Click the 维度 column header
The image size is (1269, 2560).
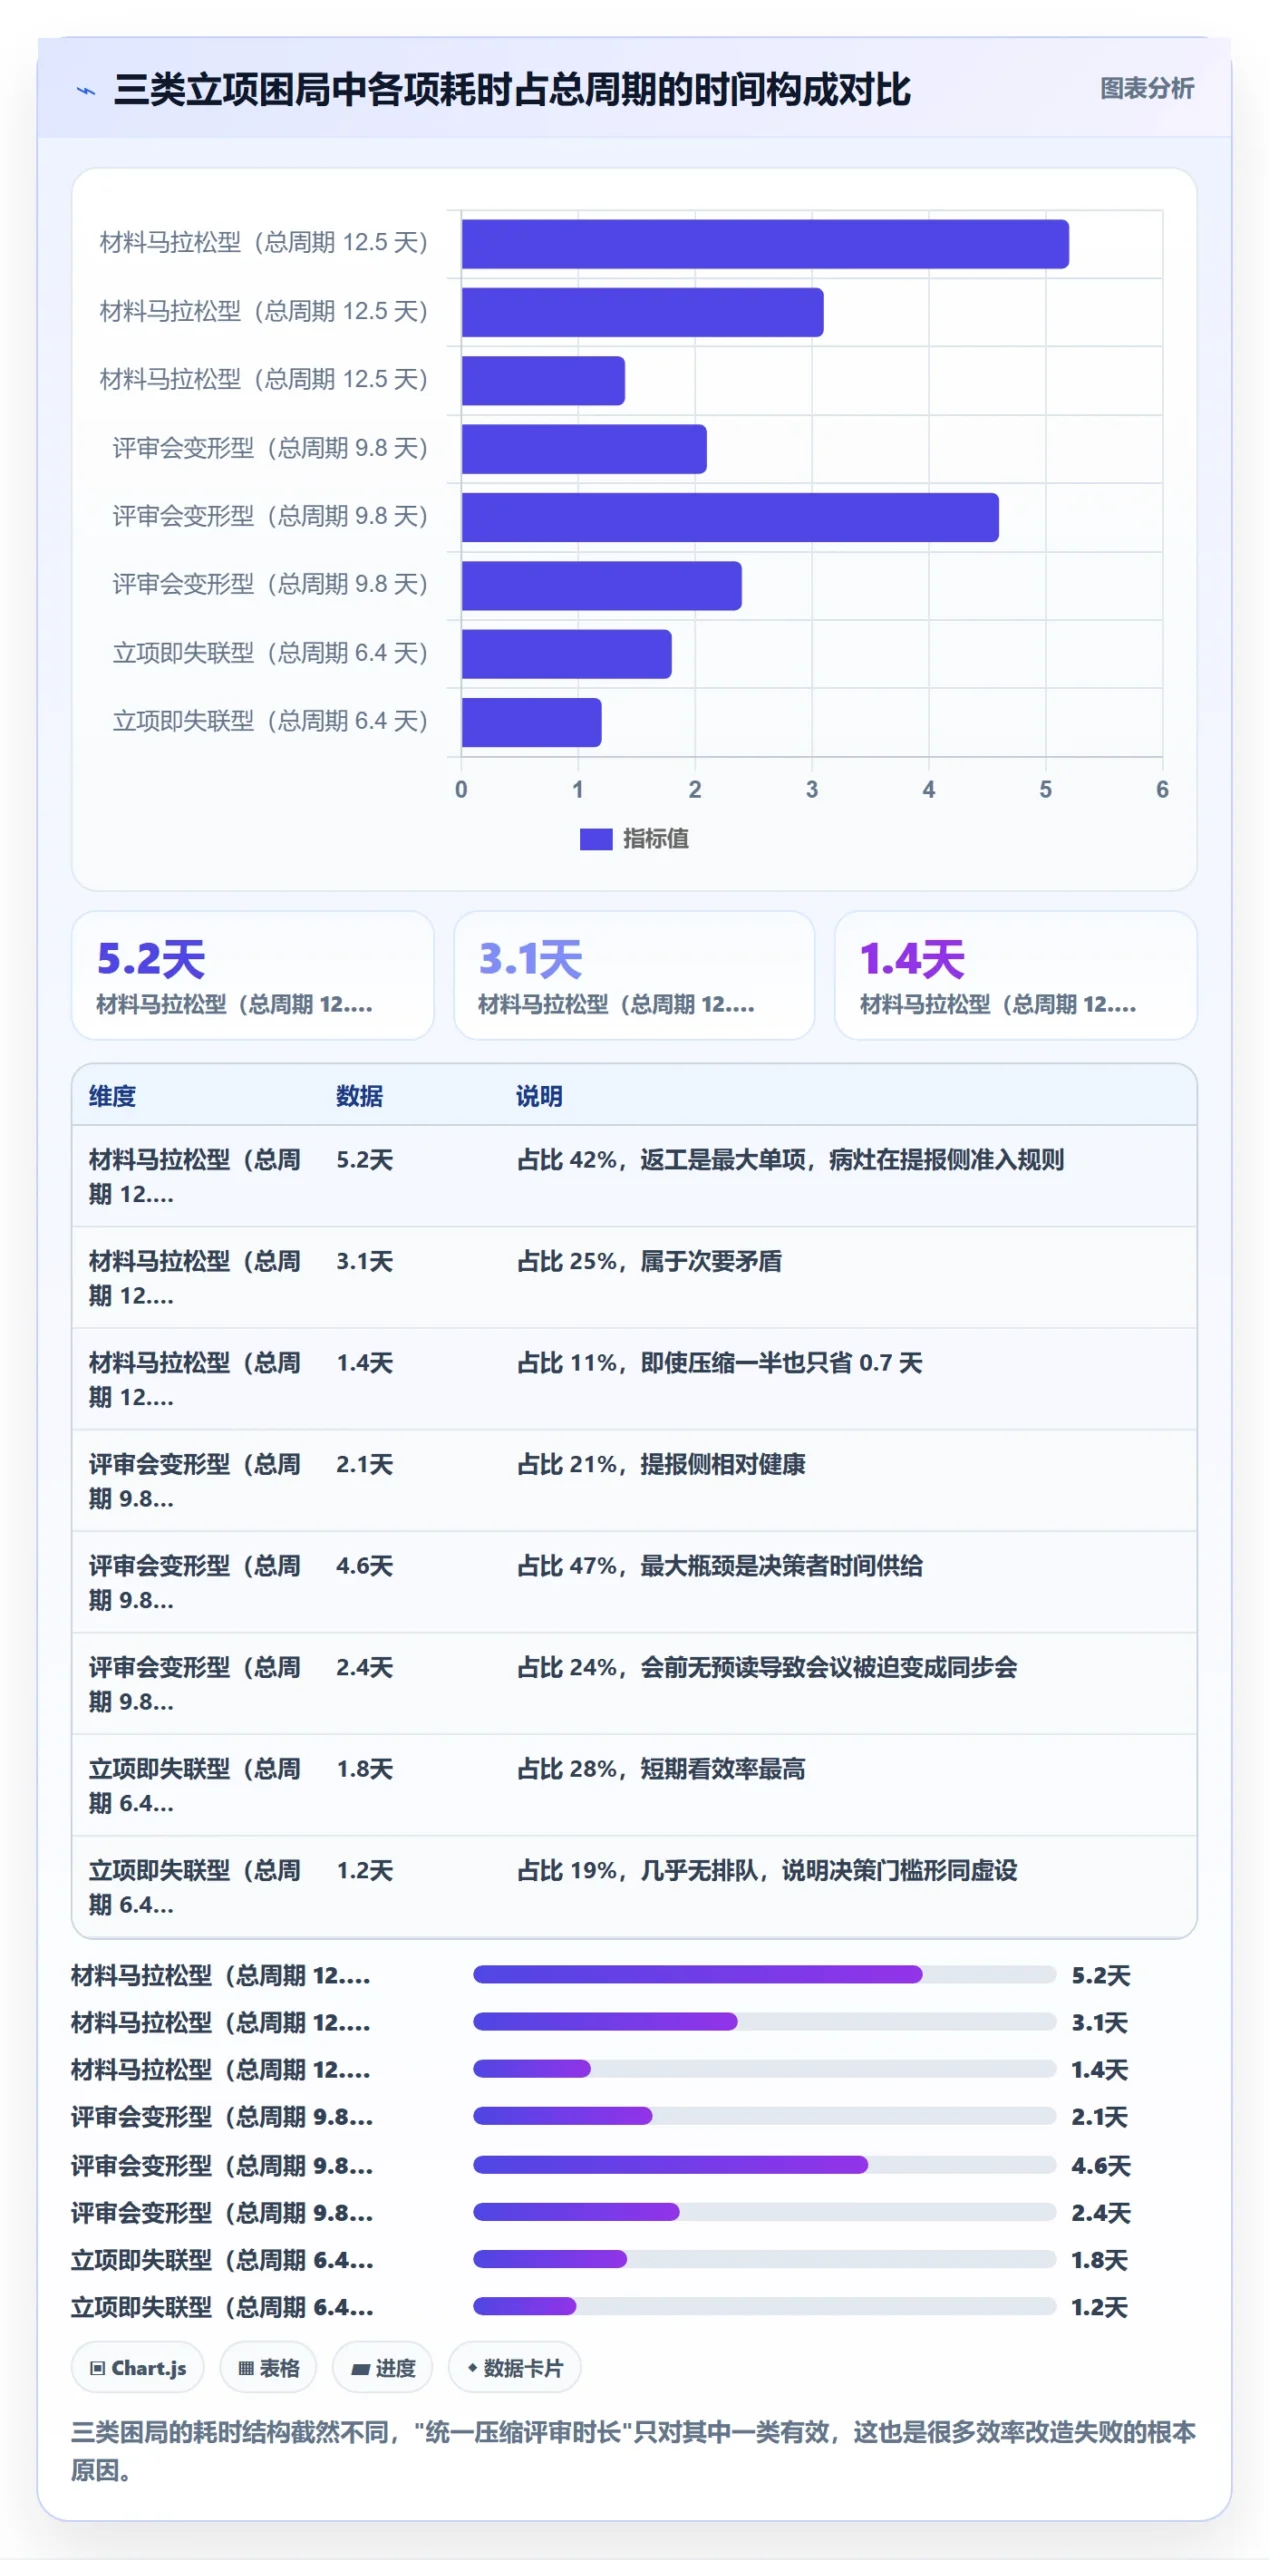click(x=112, y=1096)
